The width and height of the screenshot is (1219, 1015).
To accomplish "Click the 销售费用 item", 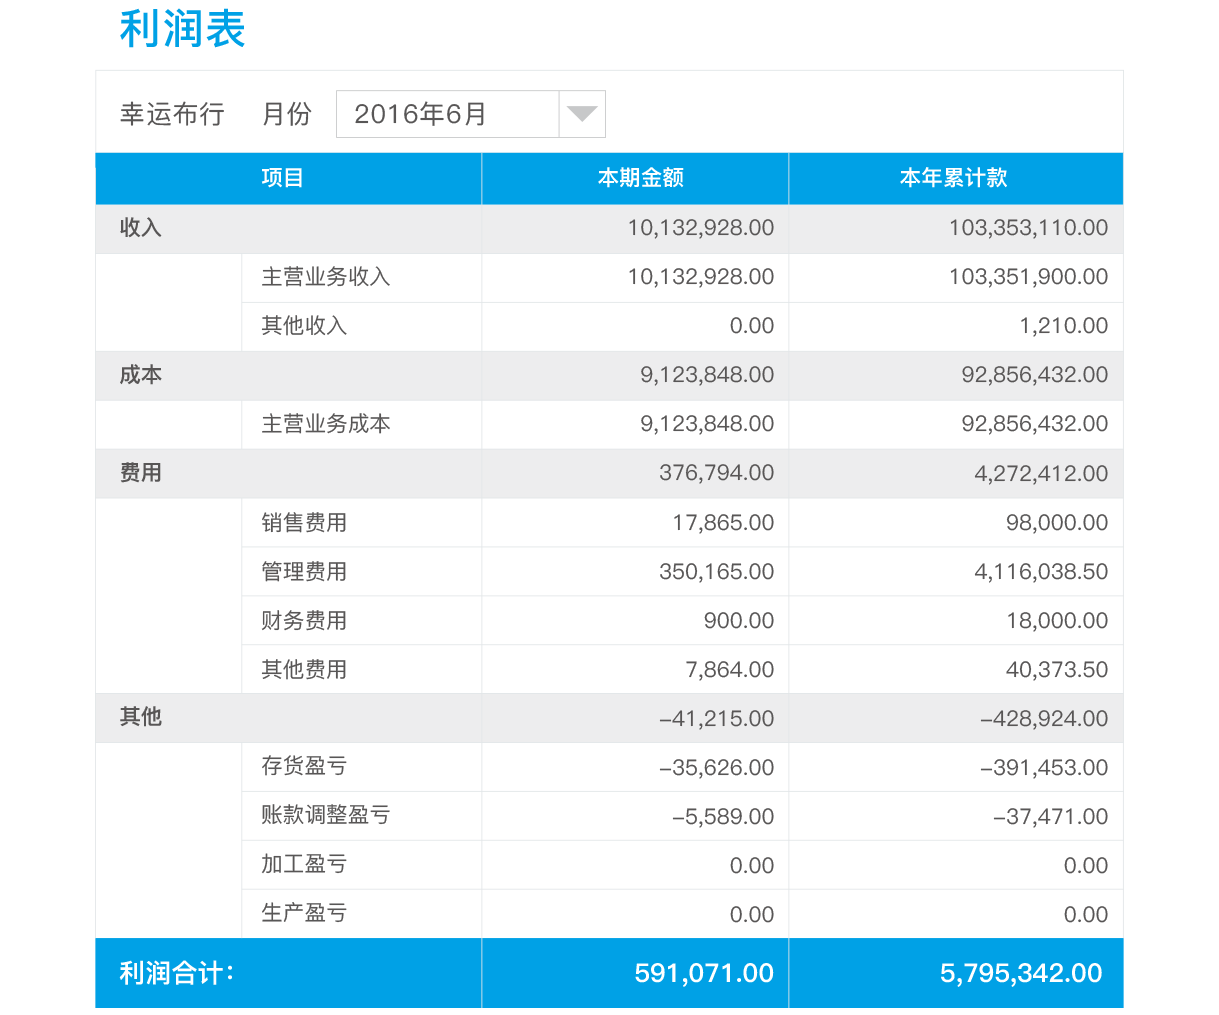I will [304, 523].
